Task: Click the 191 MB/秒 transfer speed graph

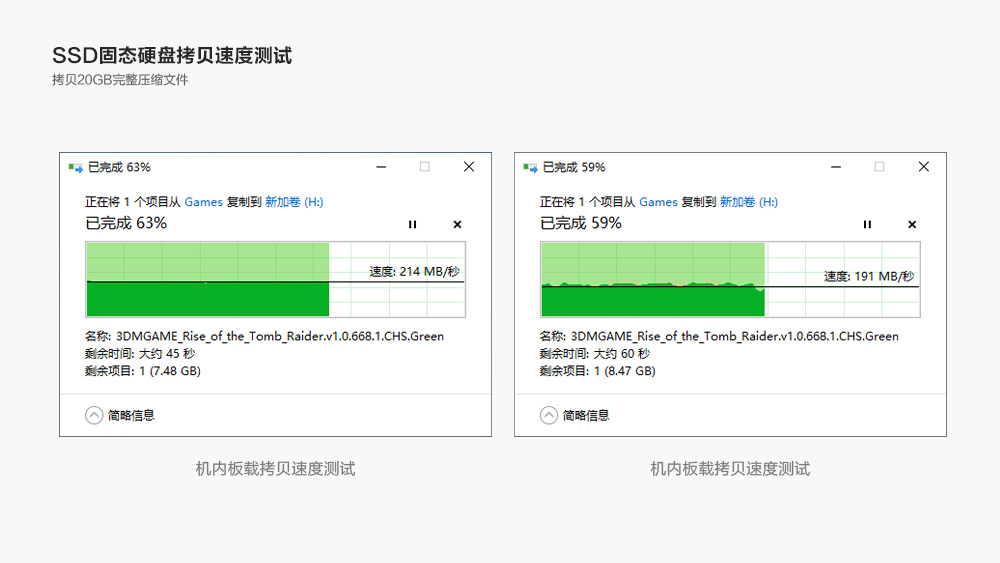Action: click(x=730, y=279)
